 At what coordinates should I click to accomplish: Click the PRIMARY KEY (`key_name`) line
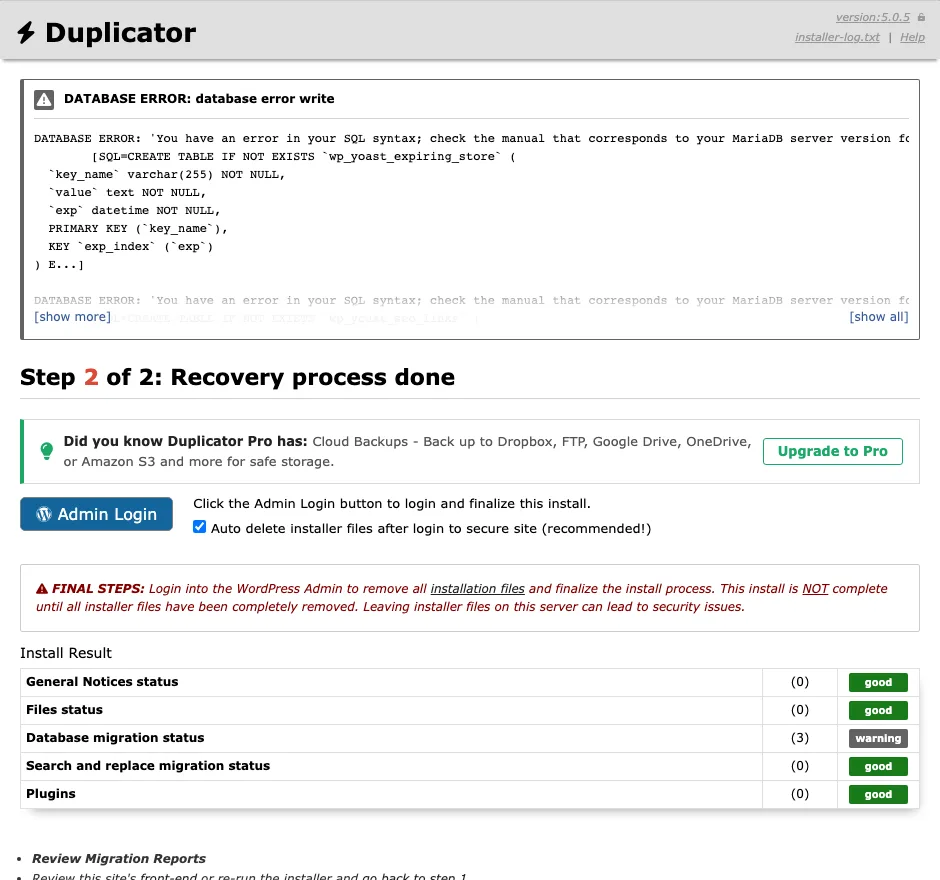click(138, 228)
